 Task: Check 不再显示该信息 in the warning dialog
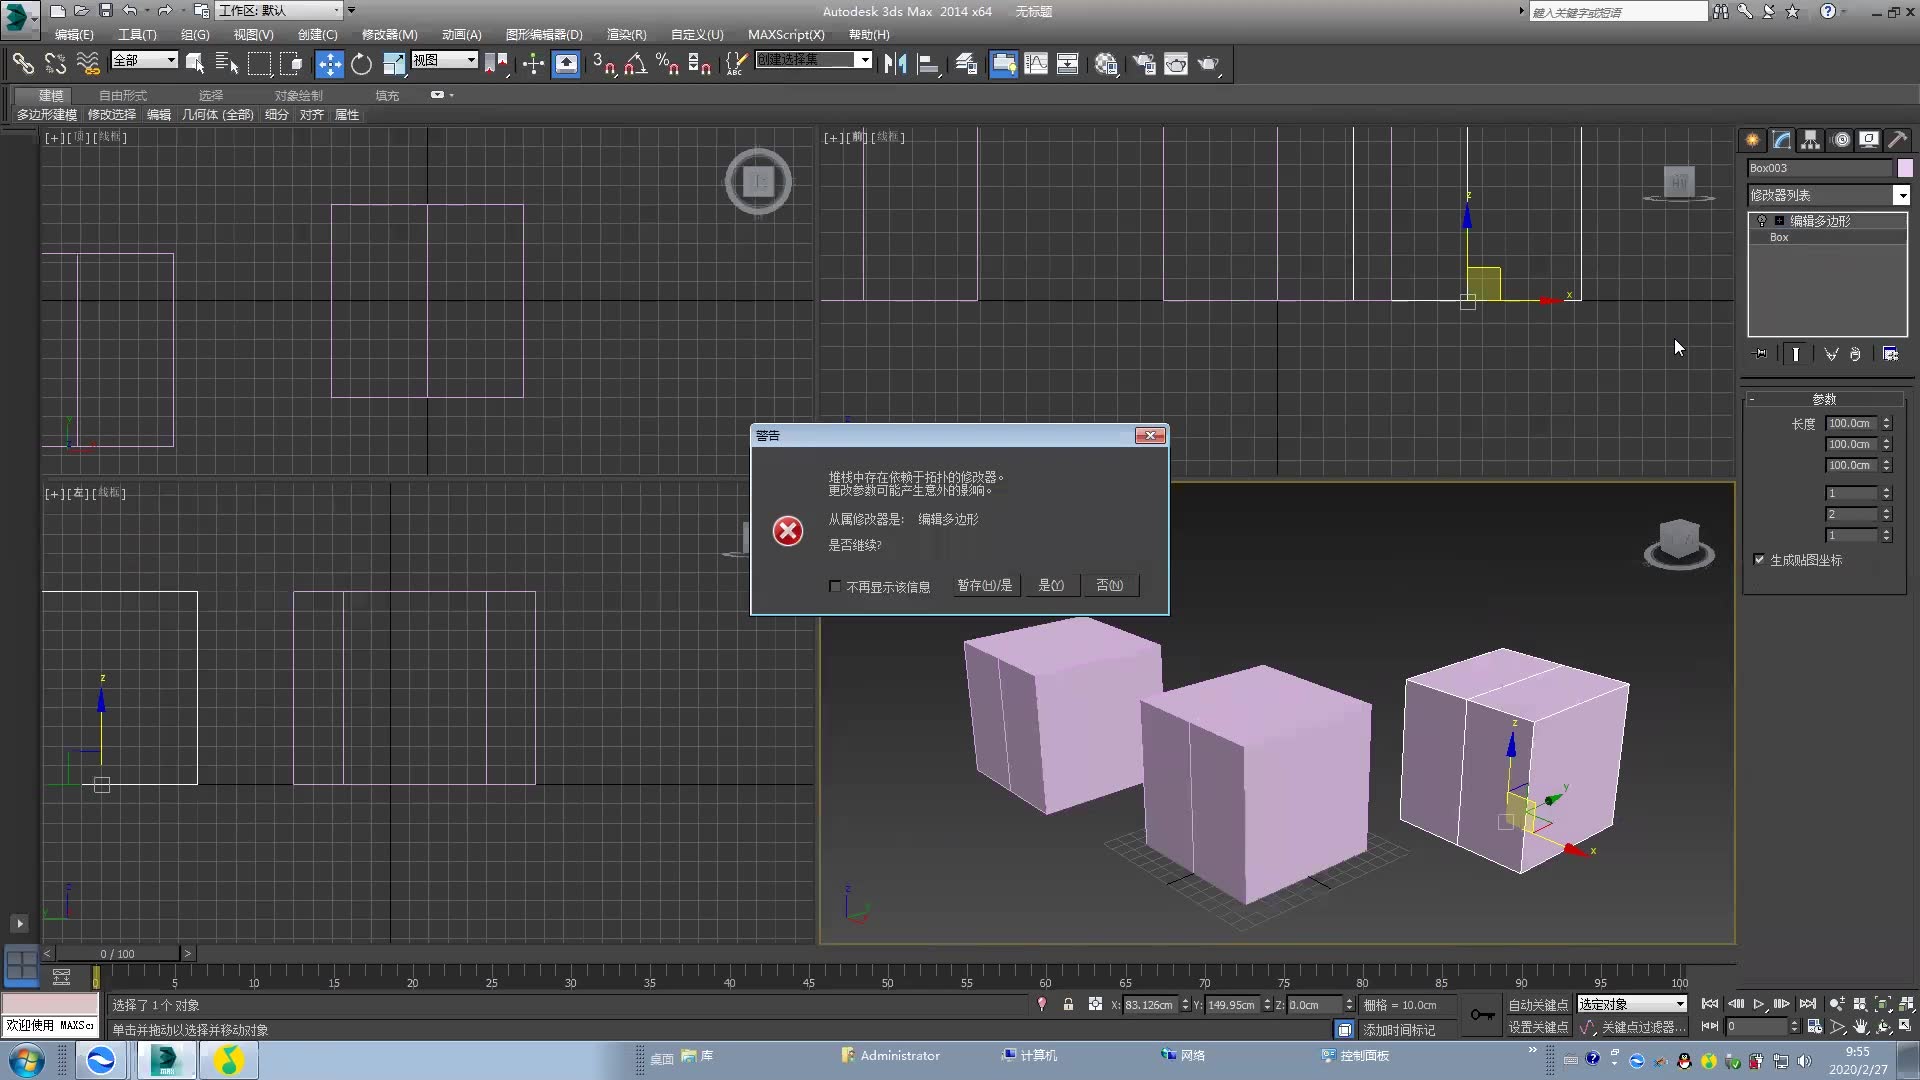pos(836,586)
